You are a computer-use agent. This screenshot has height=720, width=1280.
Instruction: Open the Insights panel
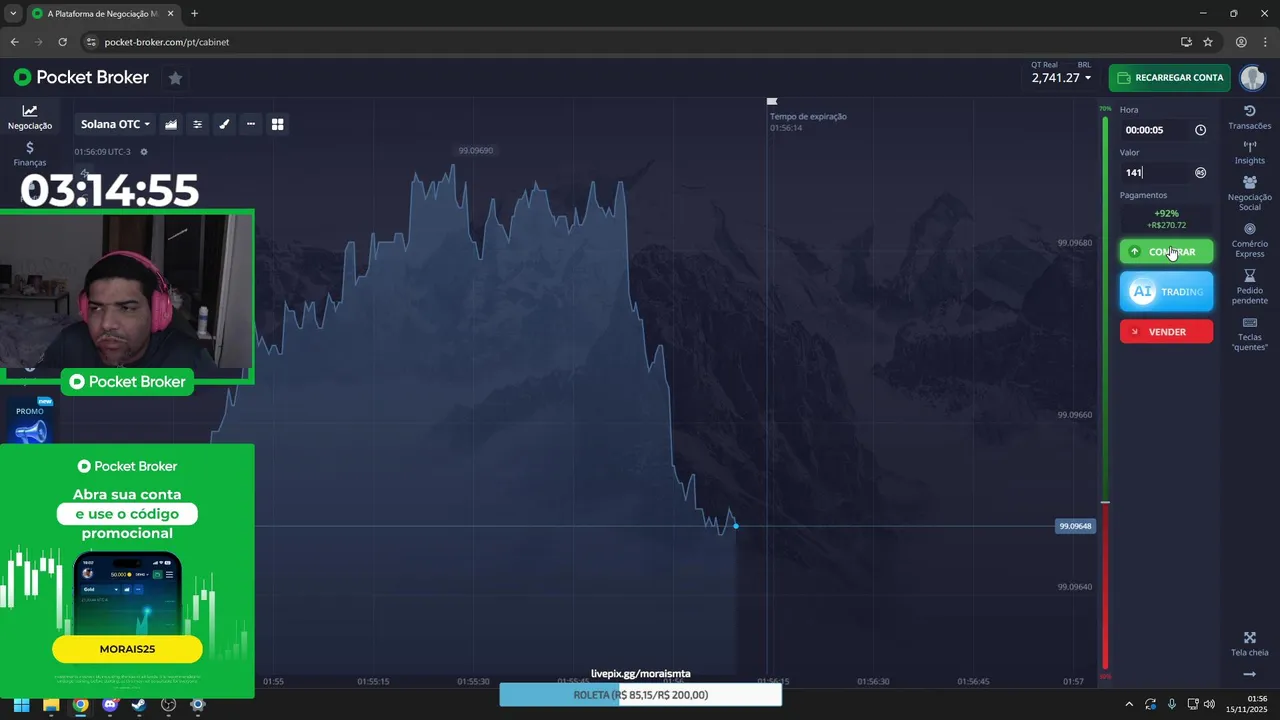[x=1249, y=152]
